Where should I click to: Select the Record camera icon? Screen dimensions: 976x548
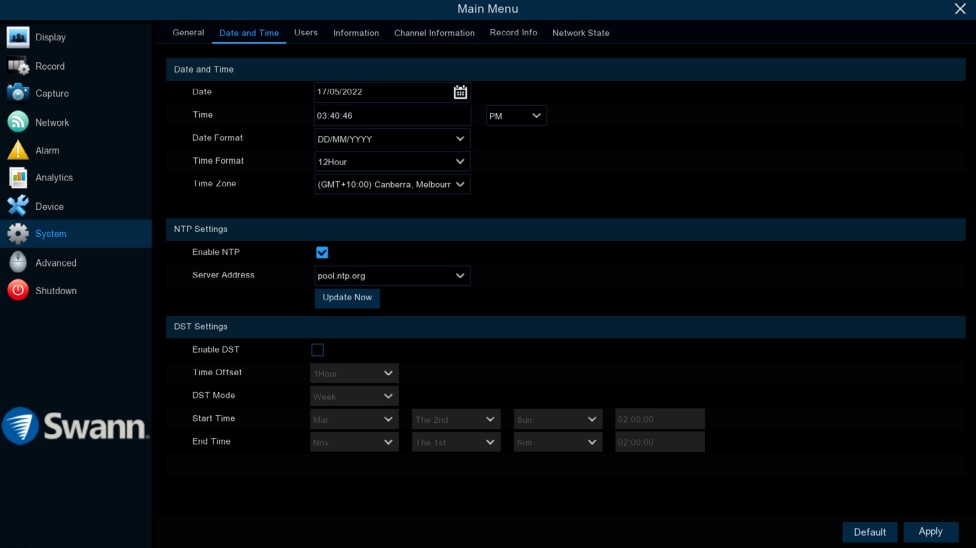coord(18,66)
